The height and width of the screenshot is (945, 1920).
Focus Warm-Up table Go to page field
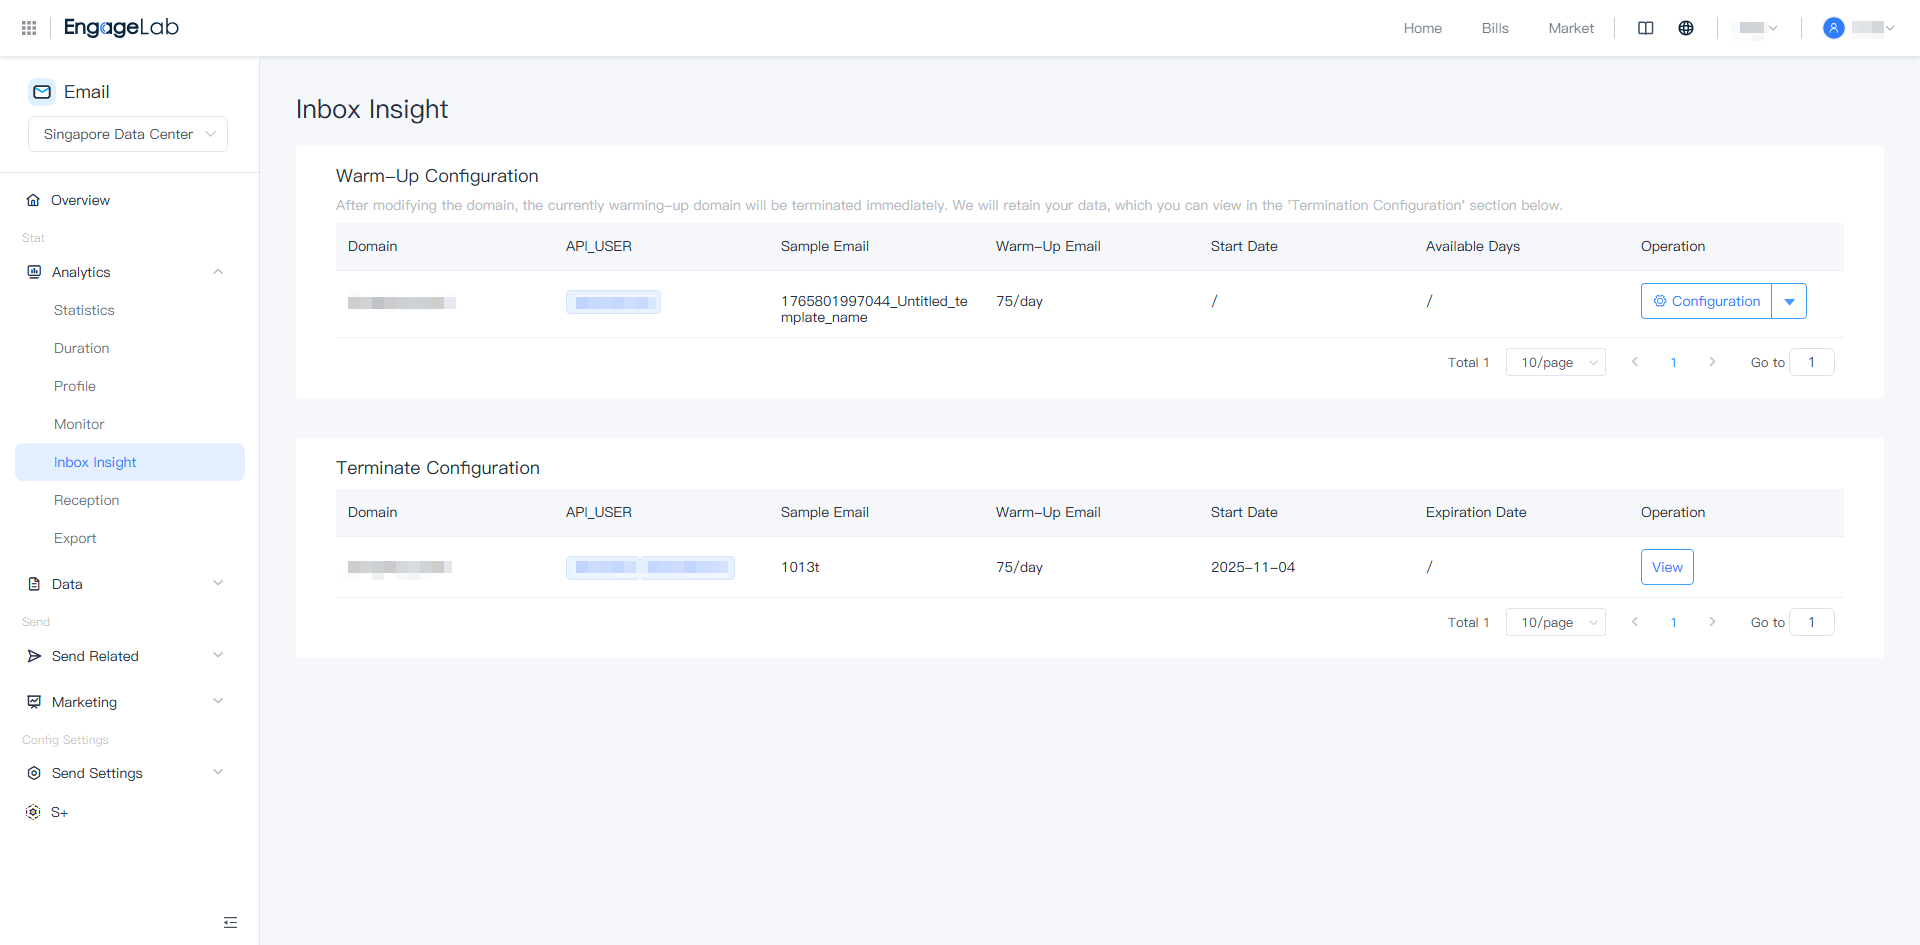(x=1811, y=362)
